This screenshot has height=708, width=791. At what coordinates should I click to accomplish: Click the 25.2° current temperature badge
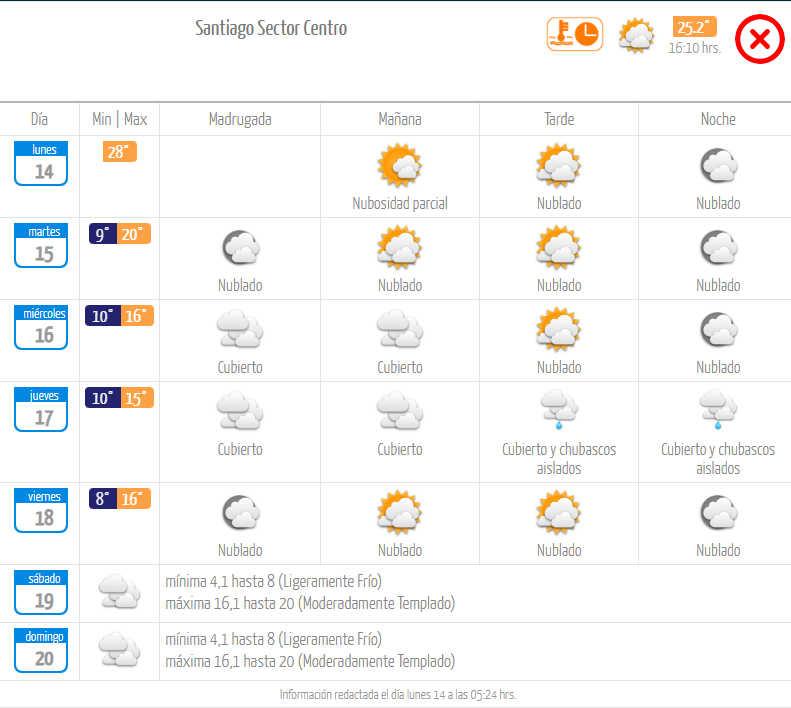[x=694, y=27]
